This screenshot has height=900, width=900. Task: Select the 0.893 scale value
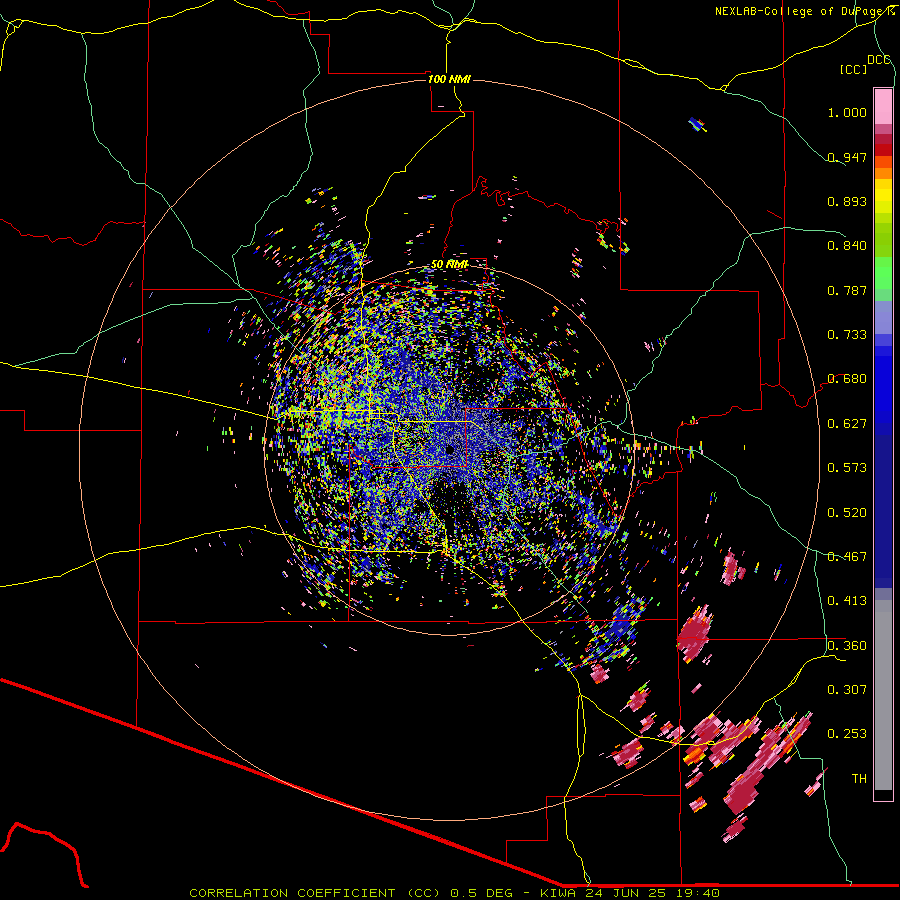pyautogui.click(x=847, y=201)
